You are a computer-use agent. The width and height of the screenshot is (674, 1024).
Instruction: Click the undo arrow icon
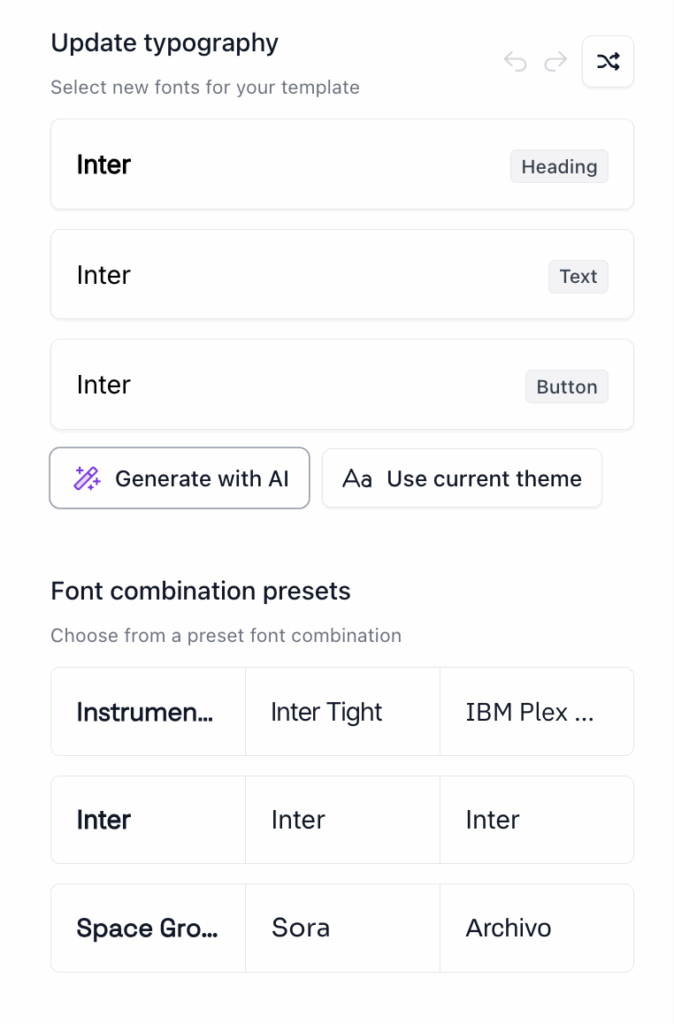pos(515,61)
